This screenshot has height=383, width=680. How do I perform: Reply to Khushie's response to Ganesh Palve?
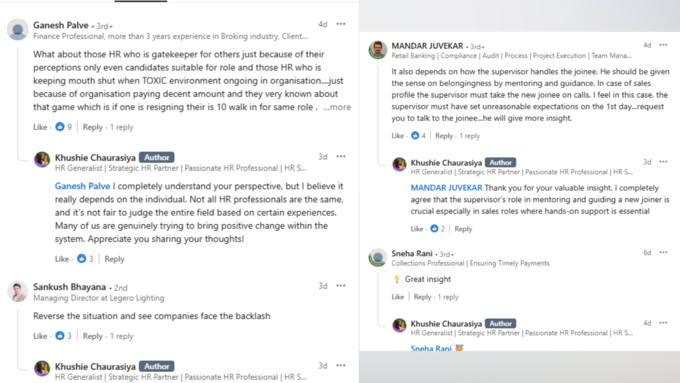[114, 259]
